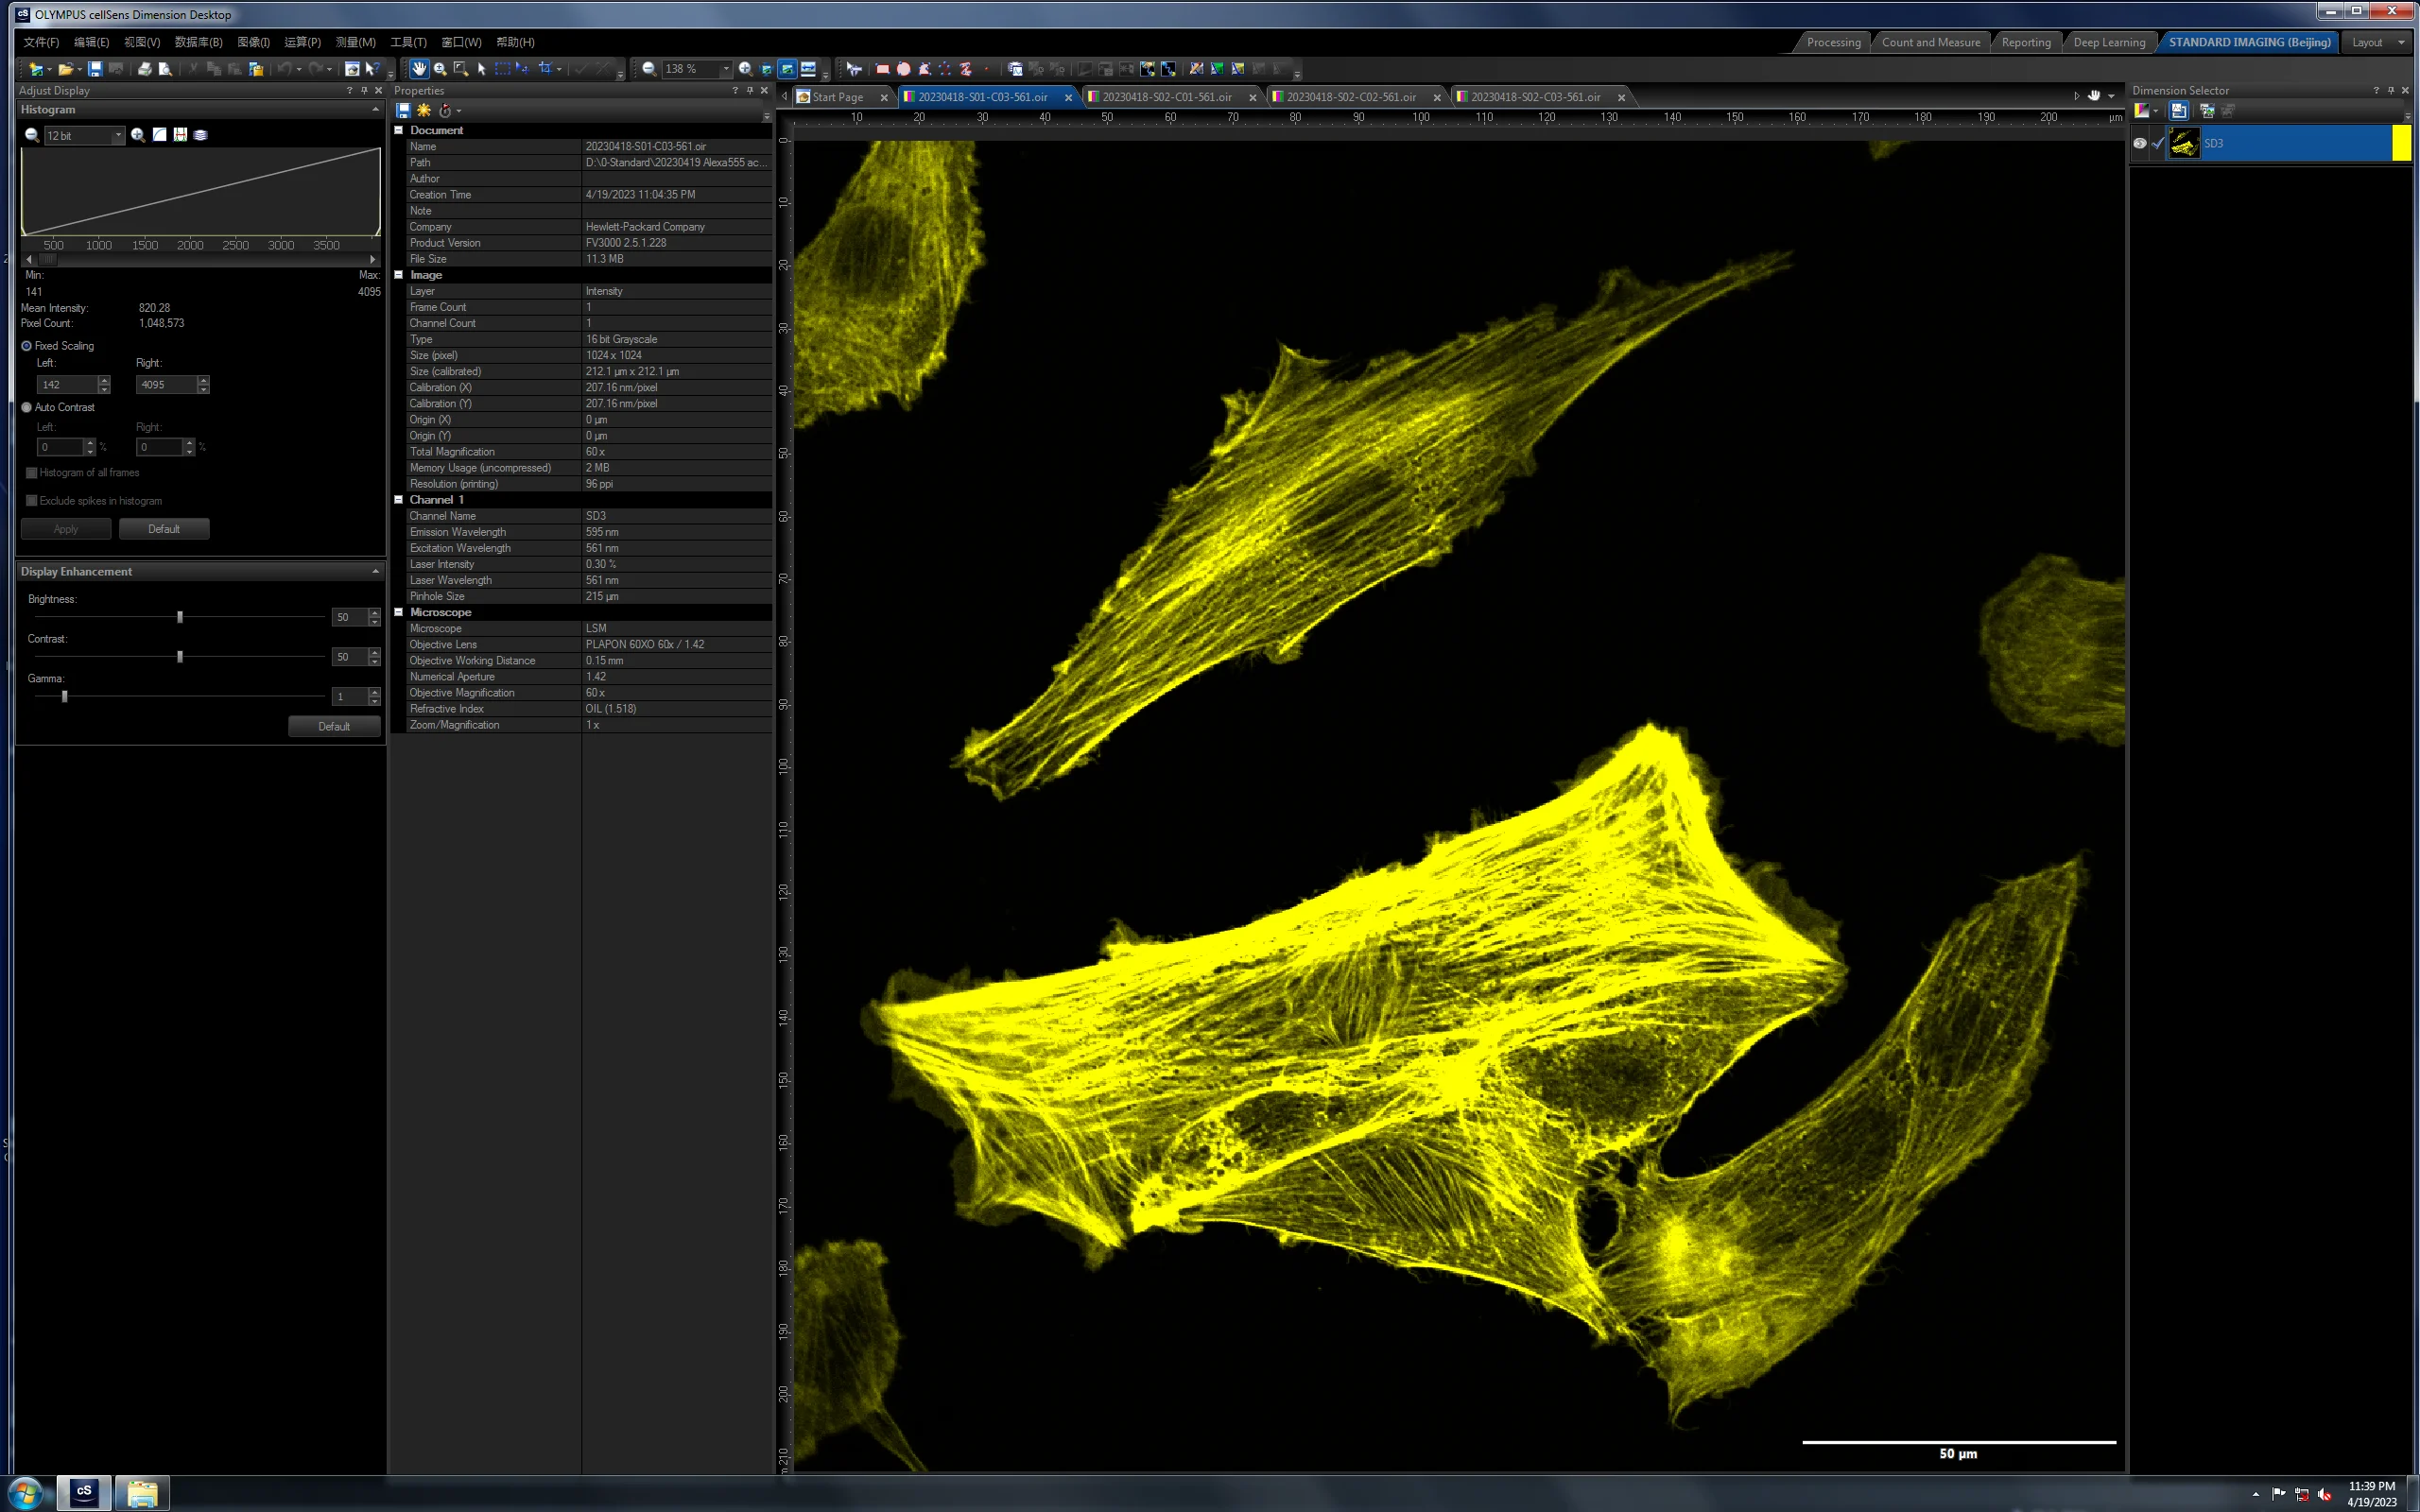Enable Exclude spikes in histogram checkbox

[32, 501]
